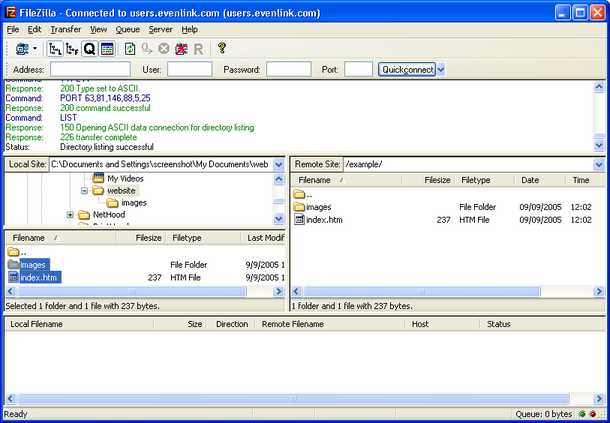
Task: Sort local list by Filename column
Action: [x=63, y=238]
